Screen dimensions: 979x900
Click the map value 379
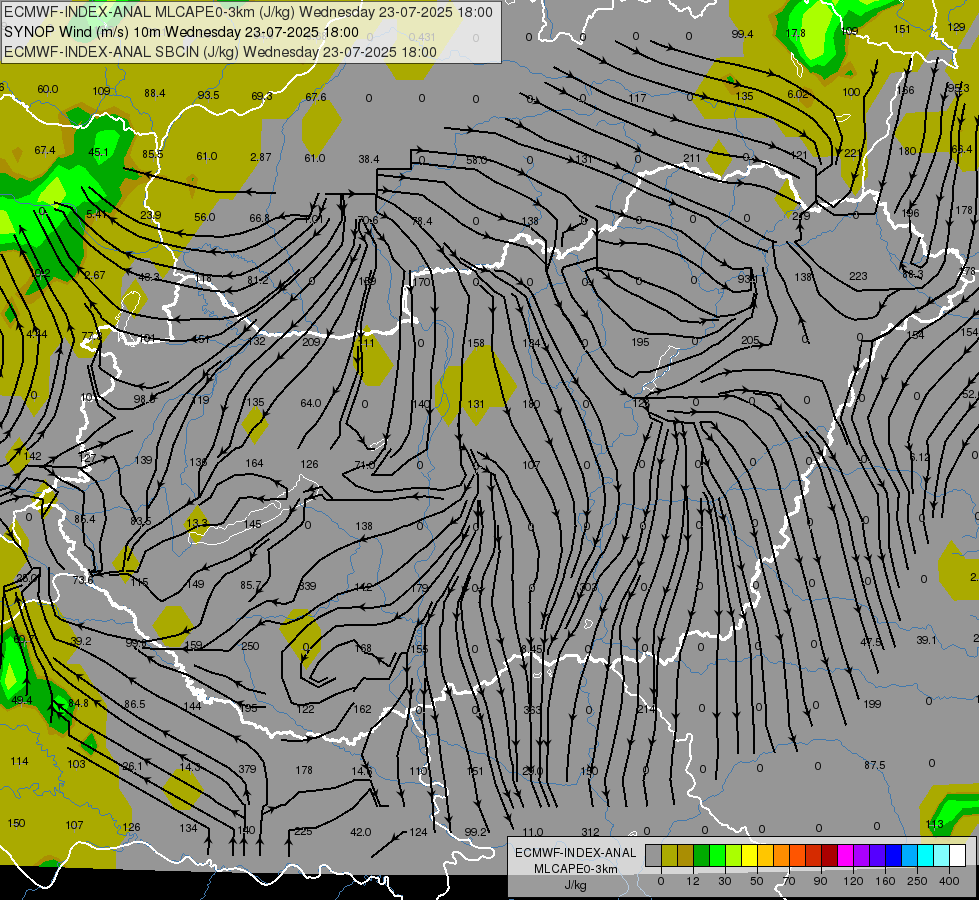click(247, 769)
